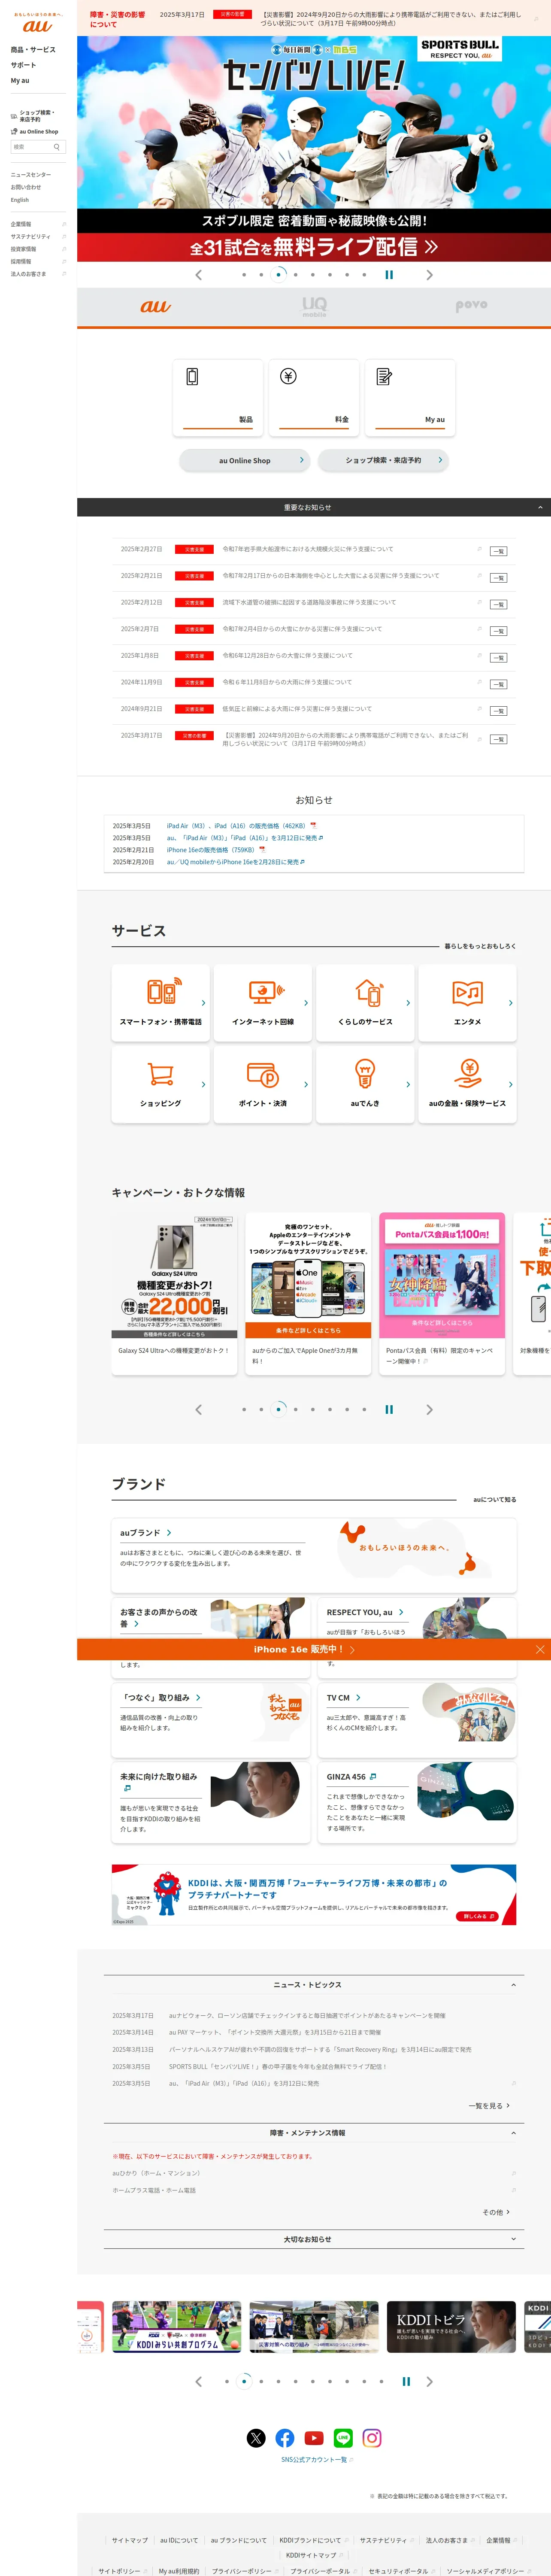Pause the campaign carousel autoplay
This screenshot has height=2576, width=551.
pos(389,1409)
